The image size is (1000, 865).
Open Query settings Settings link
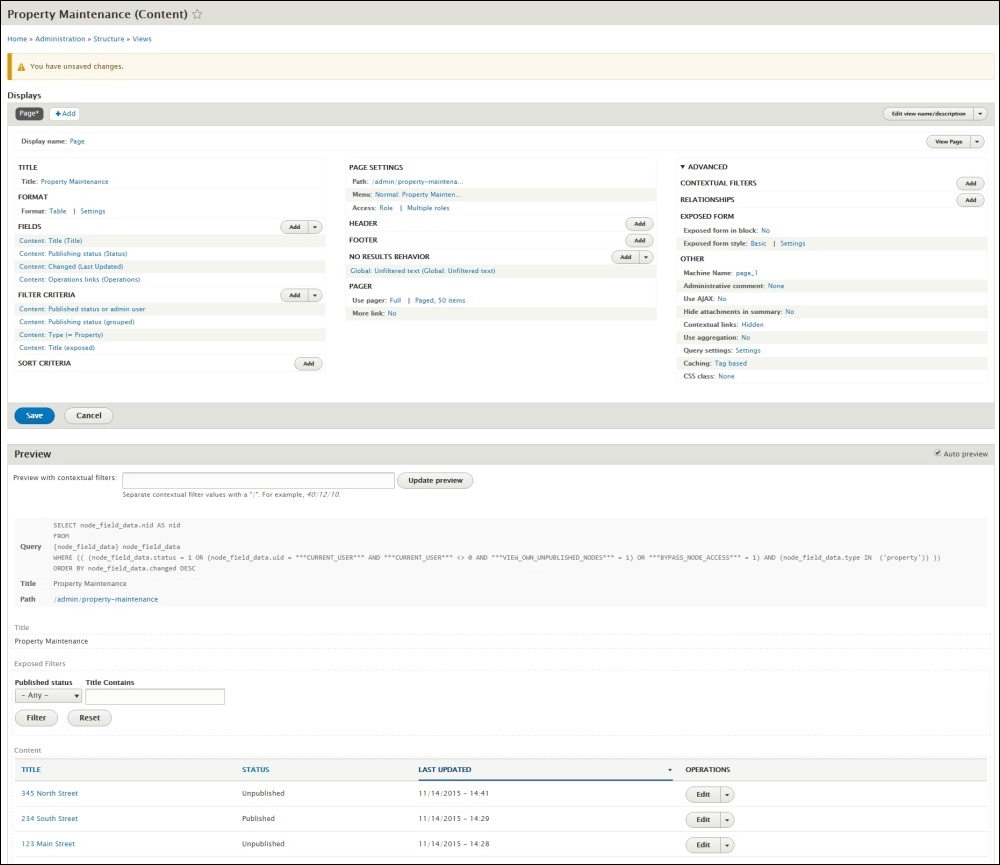click(x=747, y=351)
